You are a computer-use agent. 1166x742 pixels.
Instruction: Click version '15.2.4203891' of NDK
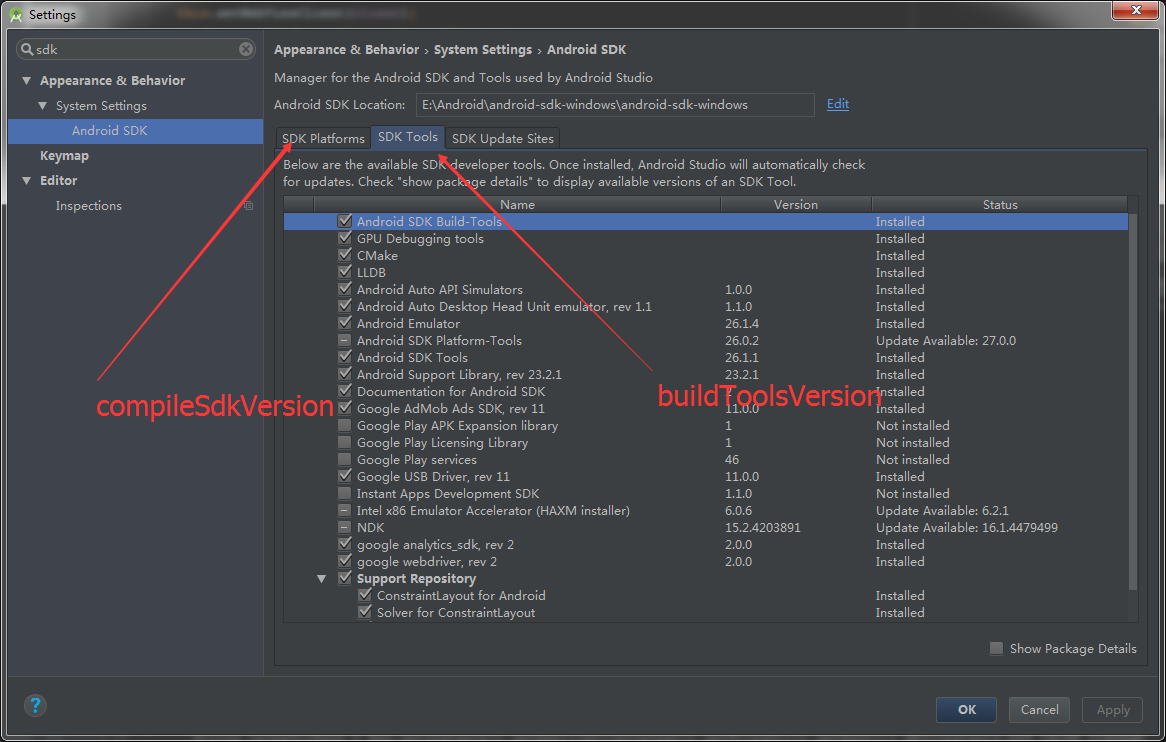tap(762, 527)
